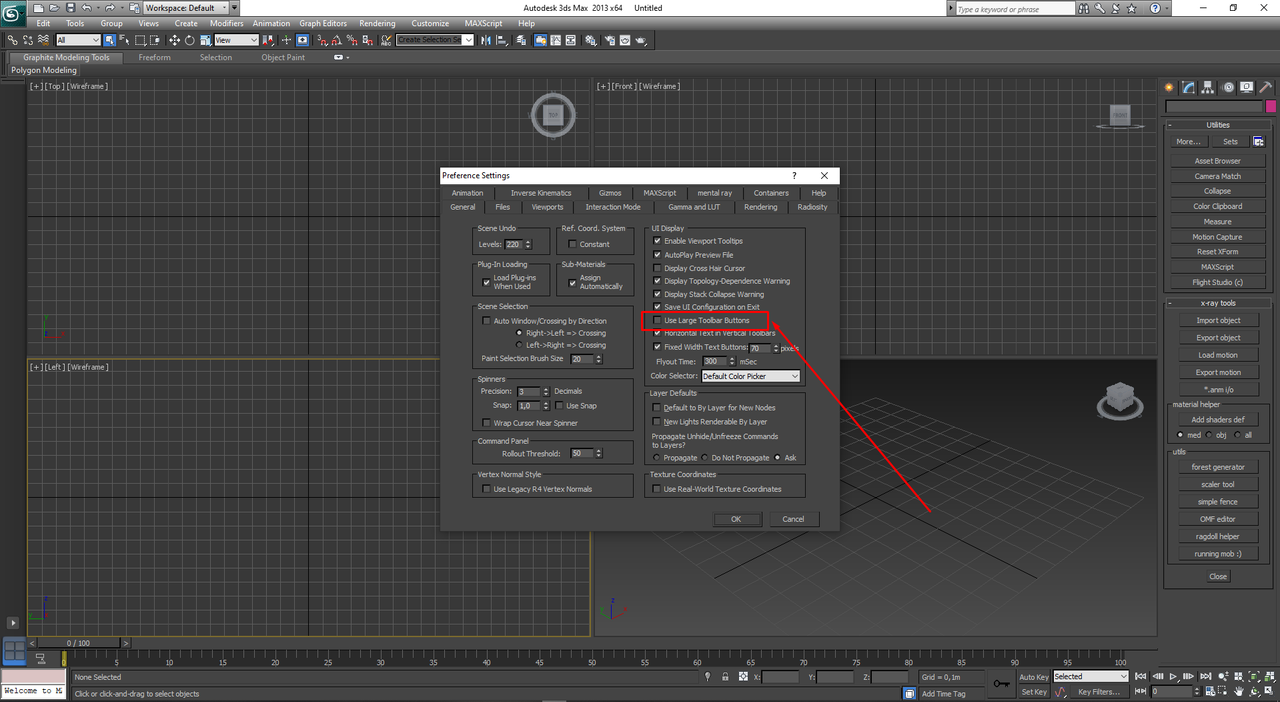The image size is (1280, 702).
Task: Click the Select and Rotate tool
Action: tap(189, 40)
